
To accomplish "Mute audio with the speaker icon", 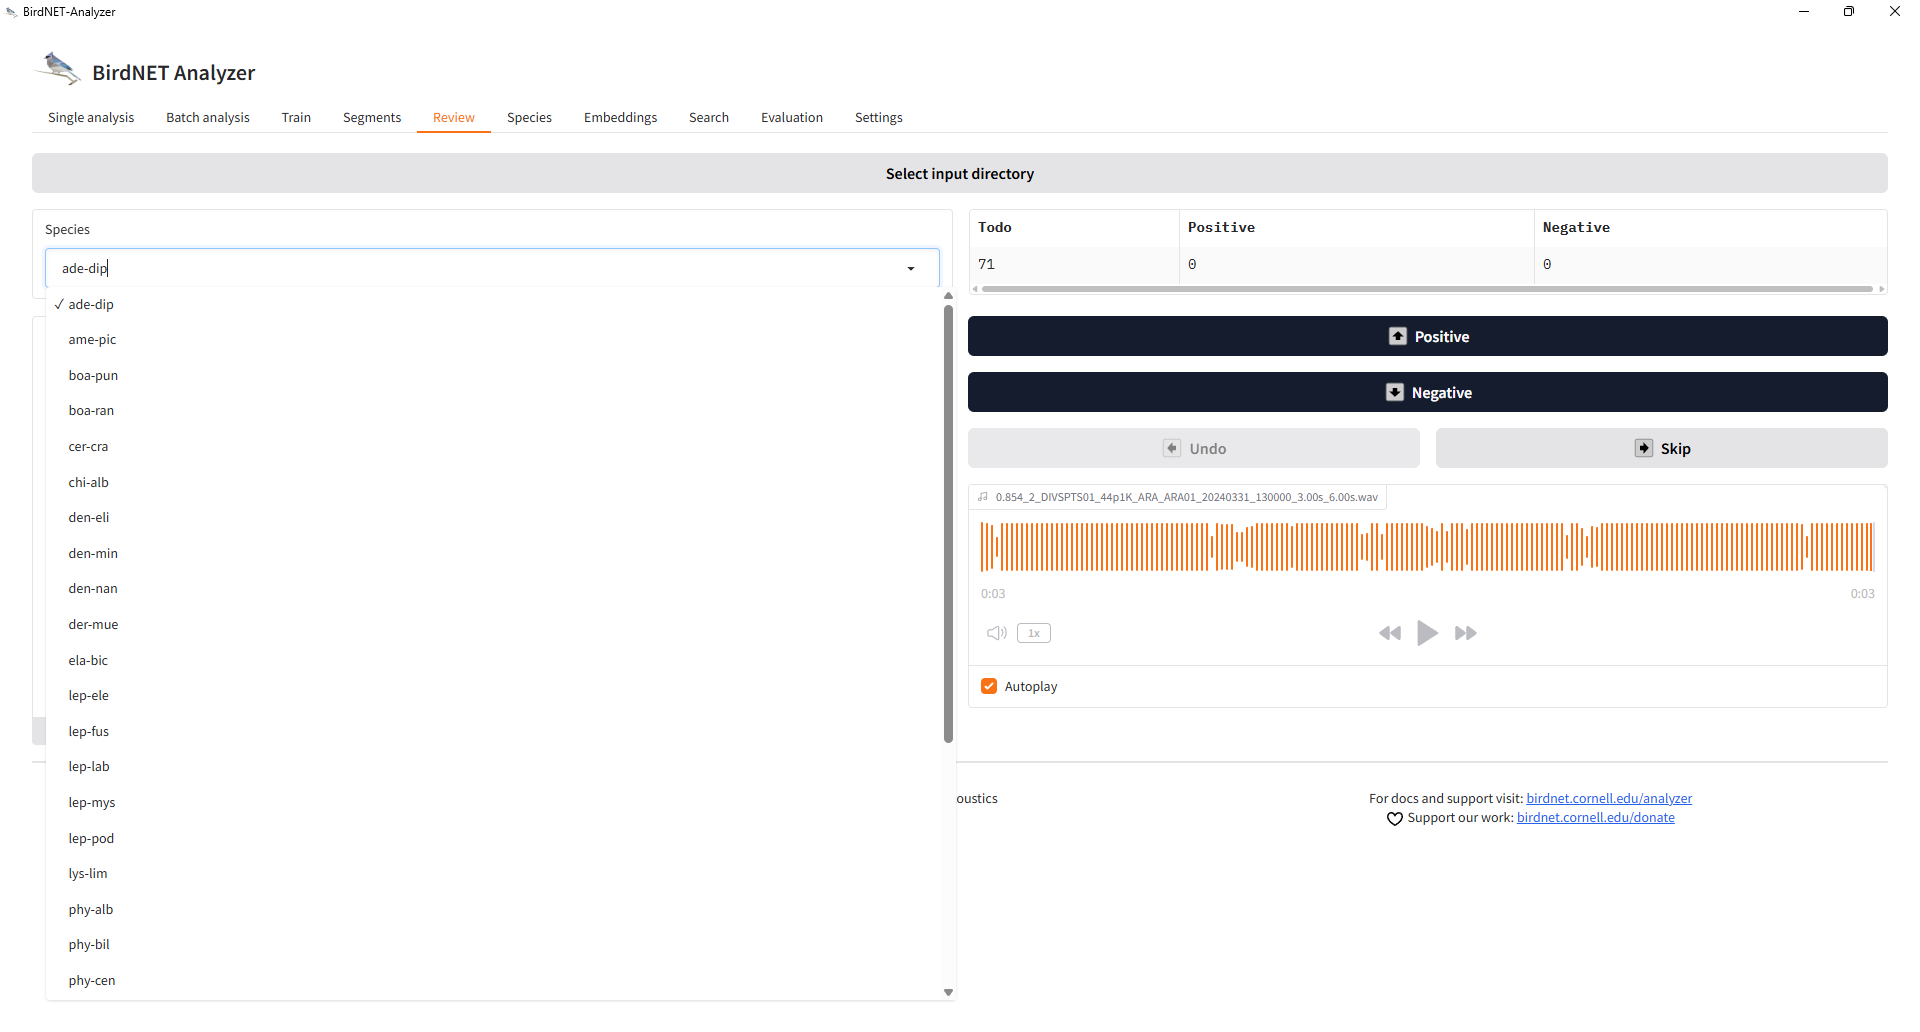I will (x=997, y=633).
